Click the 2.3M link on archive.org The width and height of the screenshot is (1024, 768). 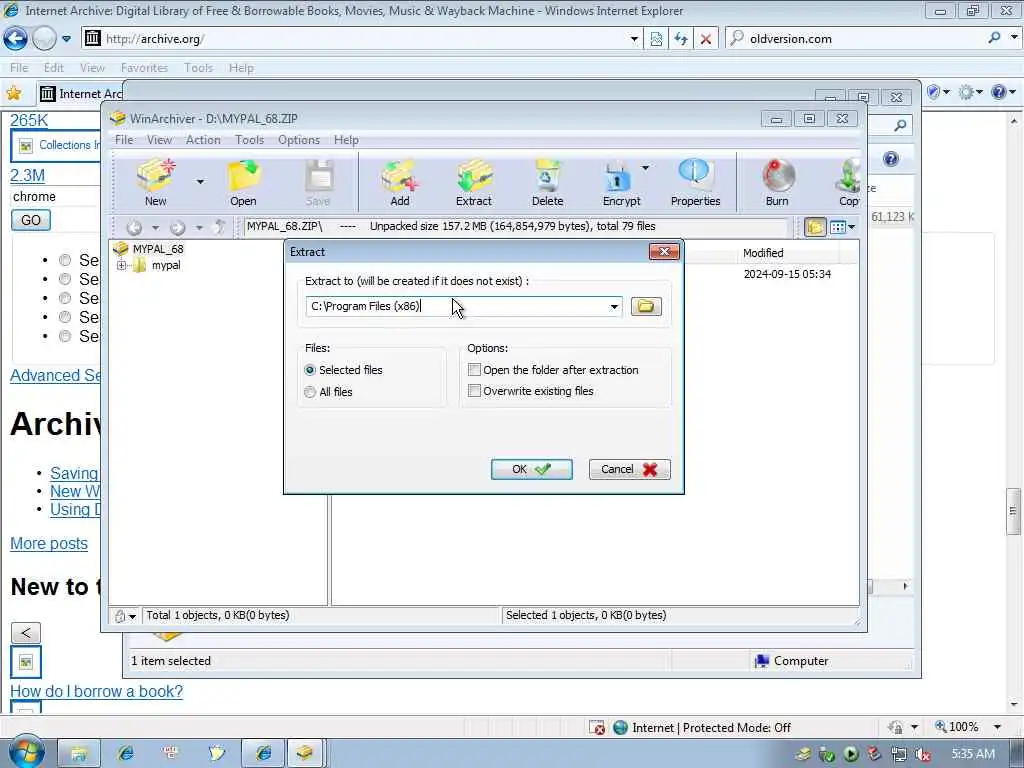[27, 176]
